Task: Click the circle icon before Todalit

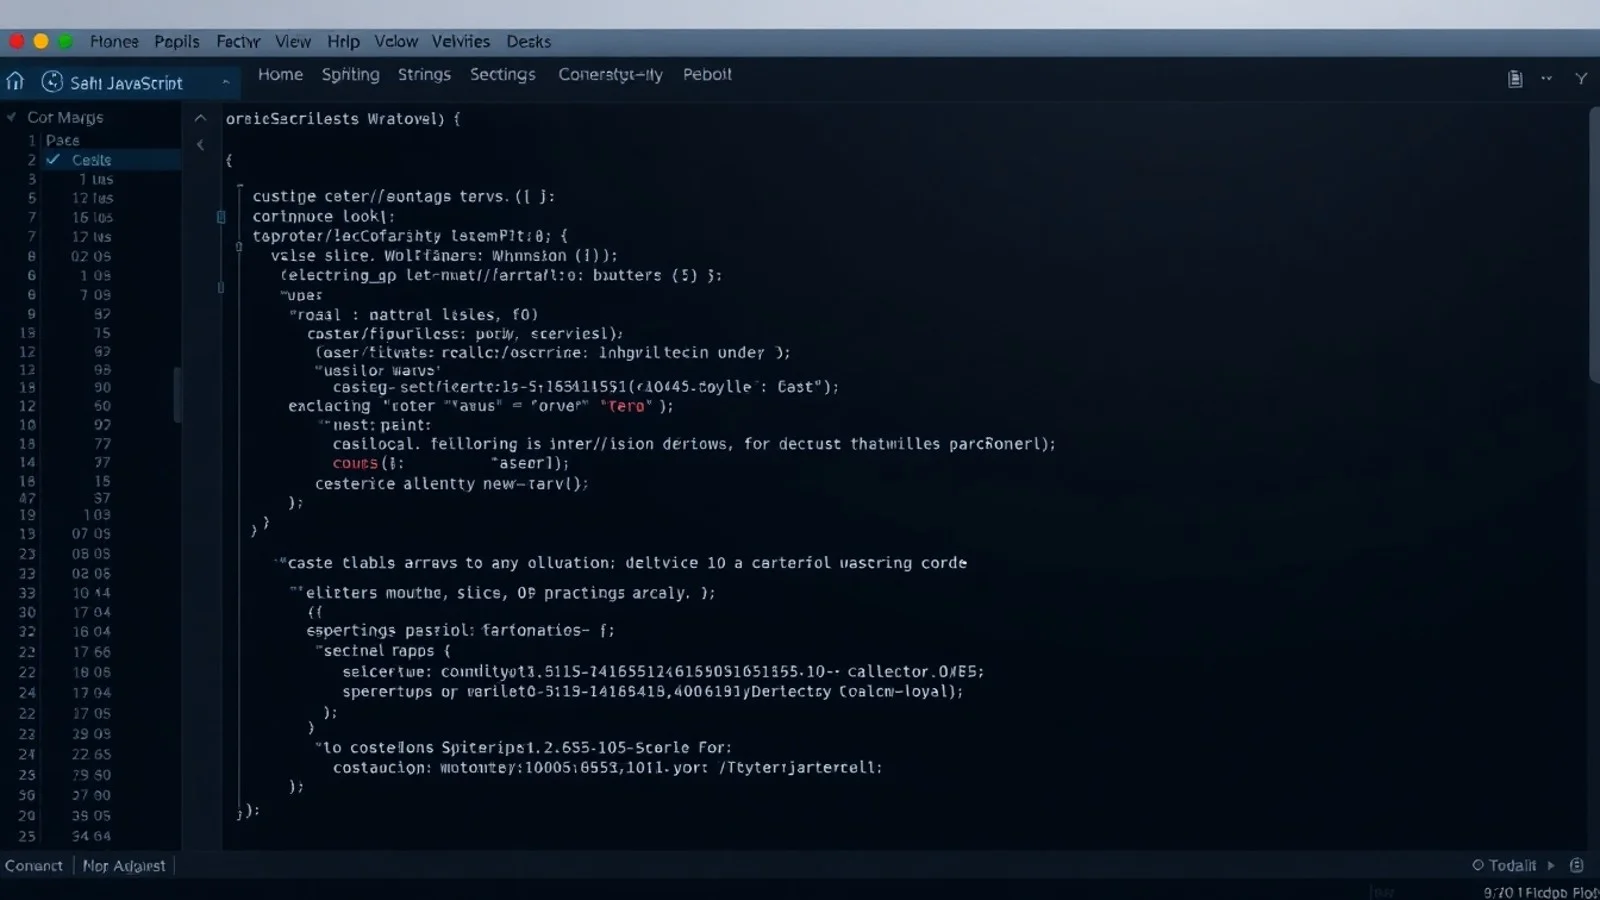Action: click(1478, 865)
